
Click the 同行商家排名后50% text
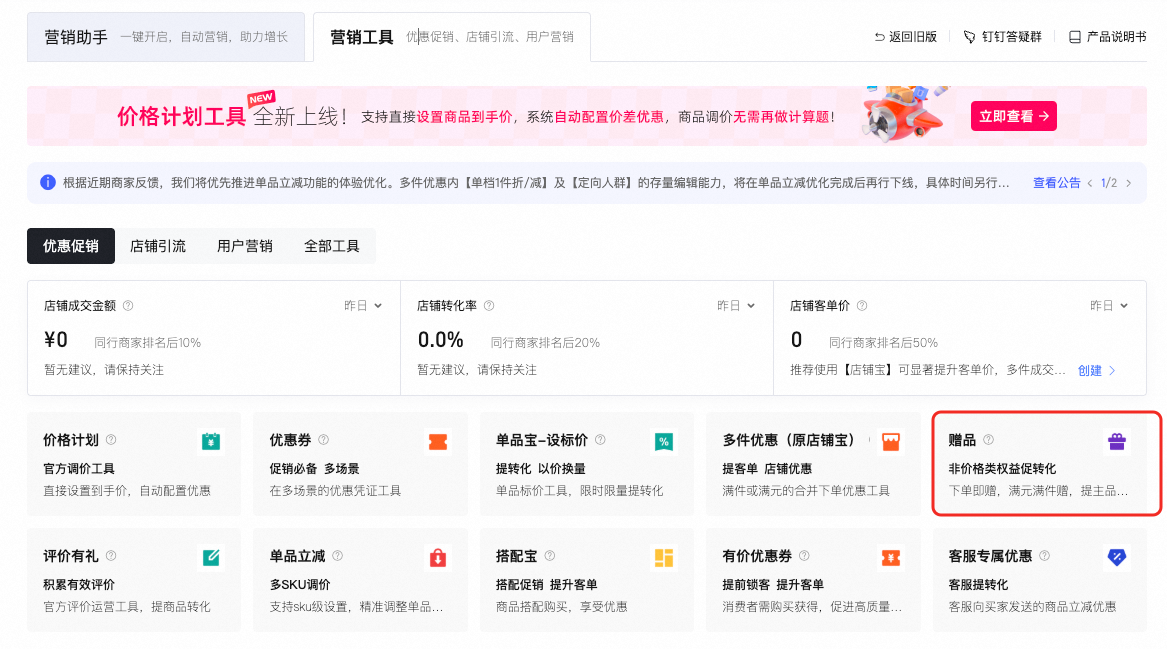[x=883, y=342]
